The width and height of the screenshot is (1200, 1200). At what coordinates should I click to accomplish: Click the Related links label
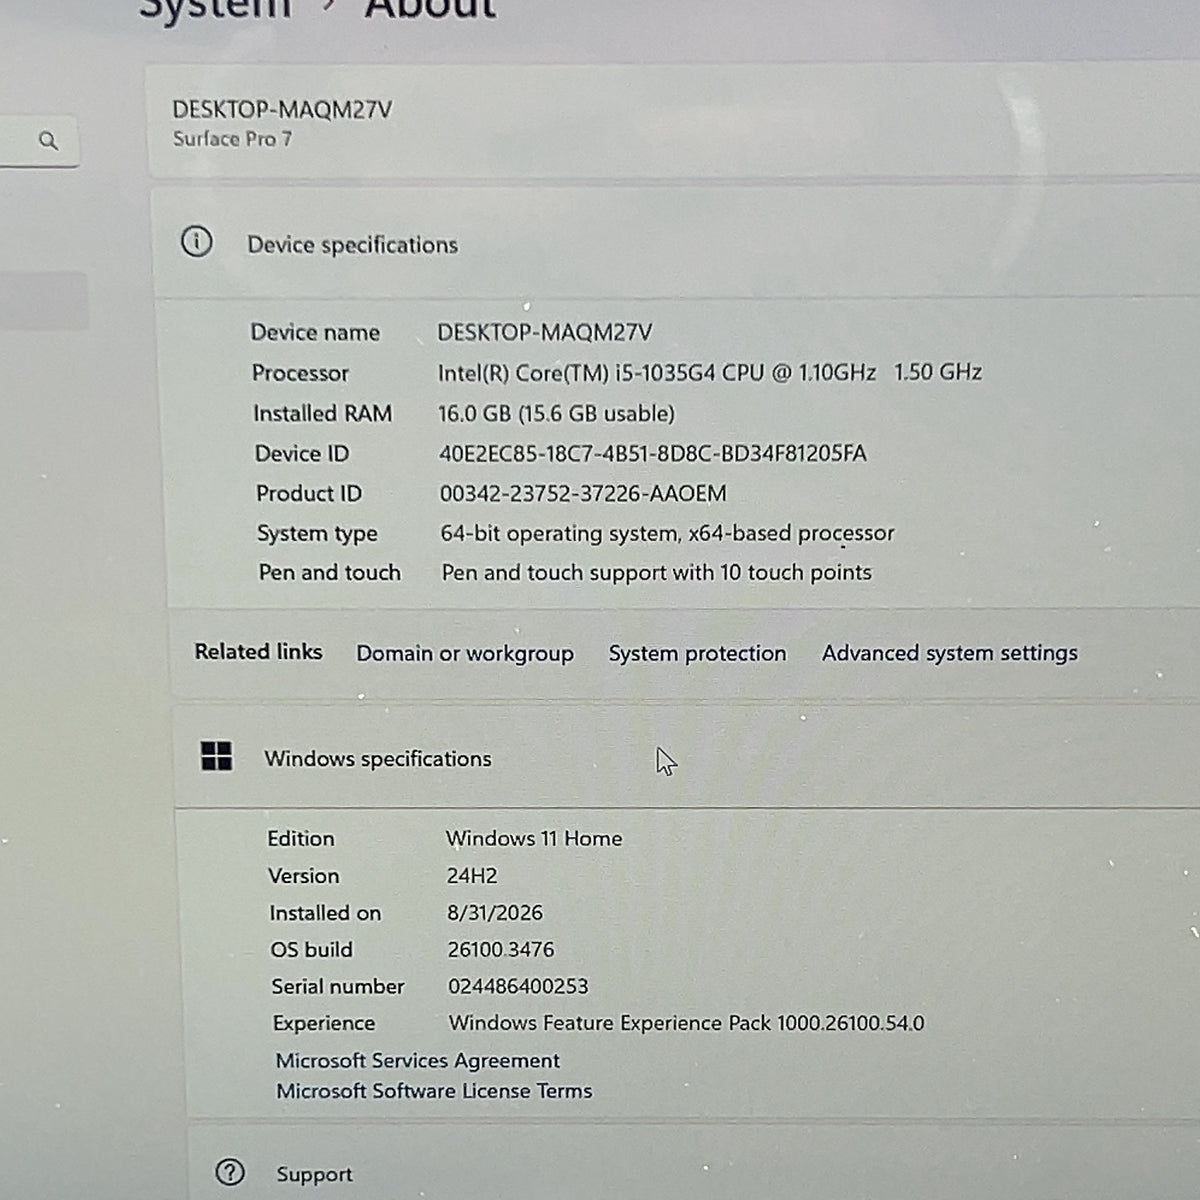pyautogui.click(x=258, y=652)
